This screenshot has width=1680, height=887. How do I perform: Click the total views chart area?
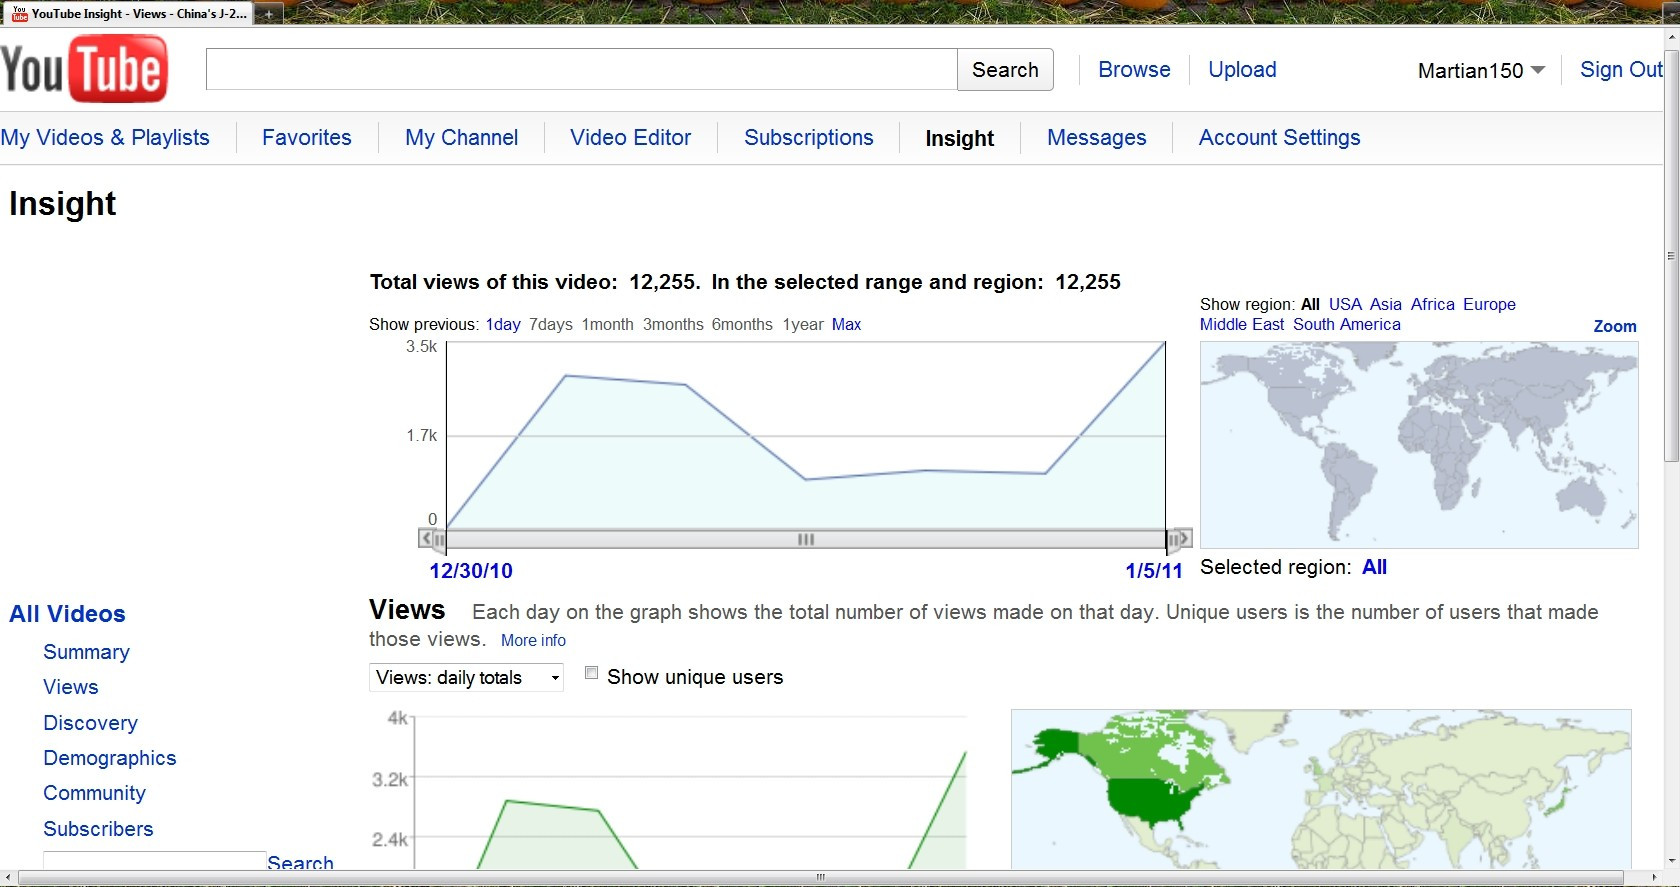(806, 435)
